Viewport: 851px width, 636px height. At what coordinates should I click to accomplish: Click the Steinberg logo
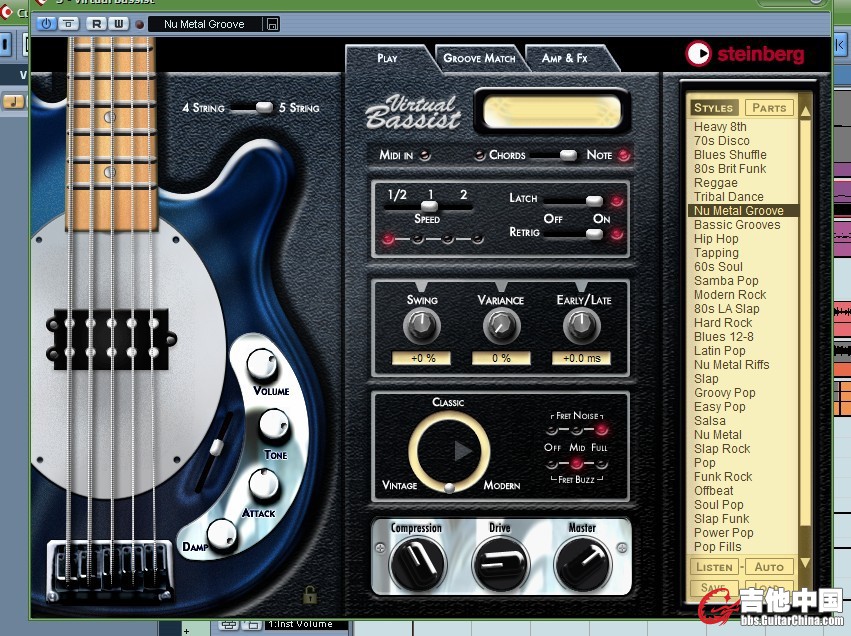744,54
